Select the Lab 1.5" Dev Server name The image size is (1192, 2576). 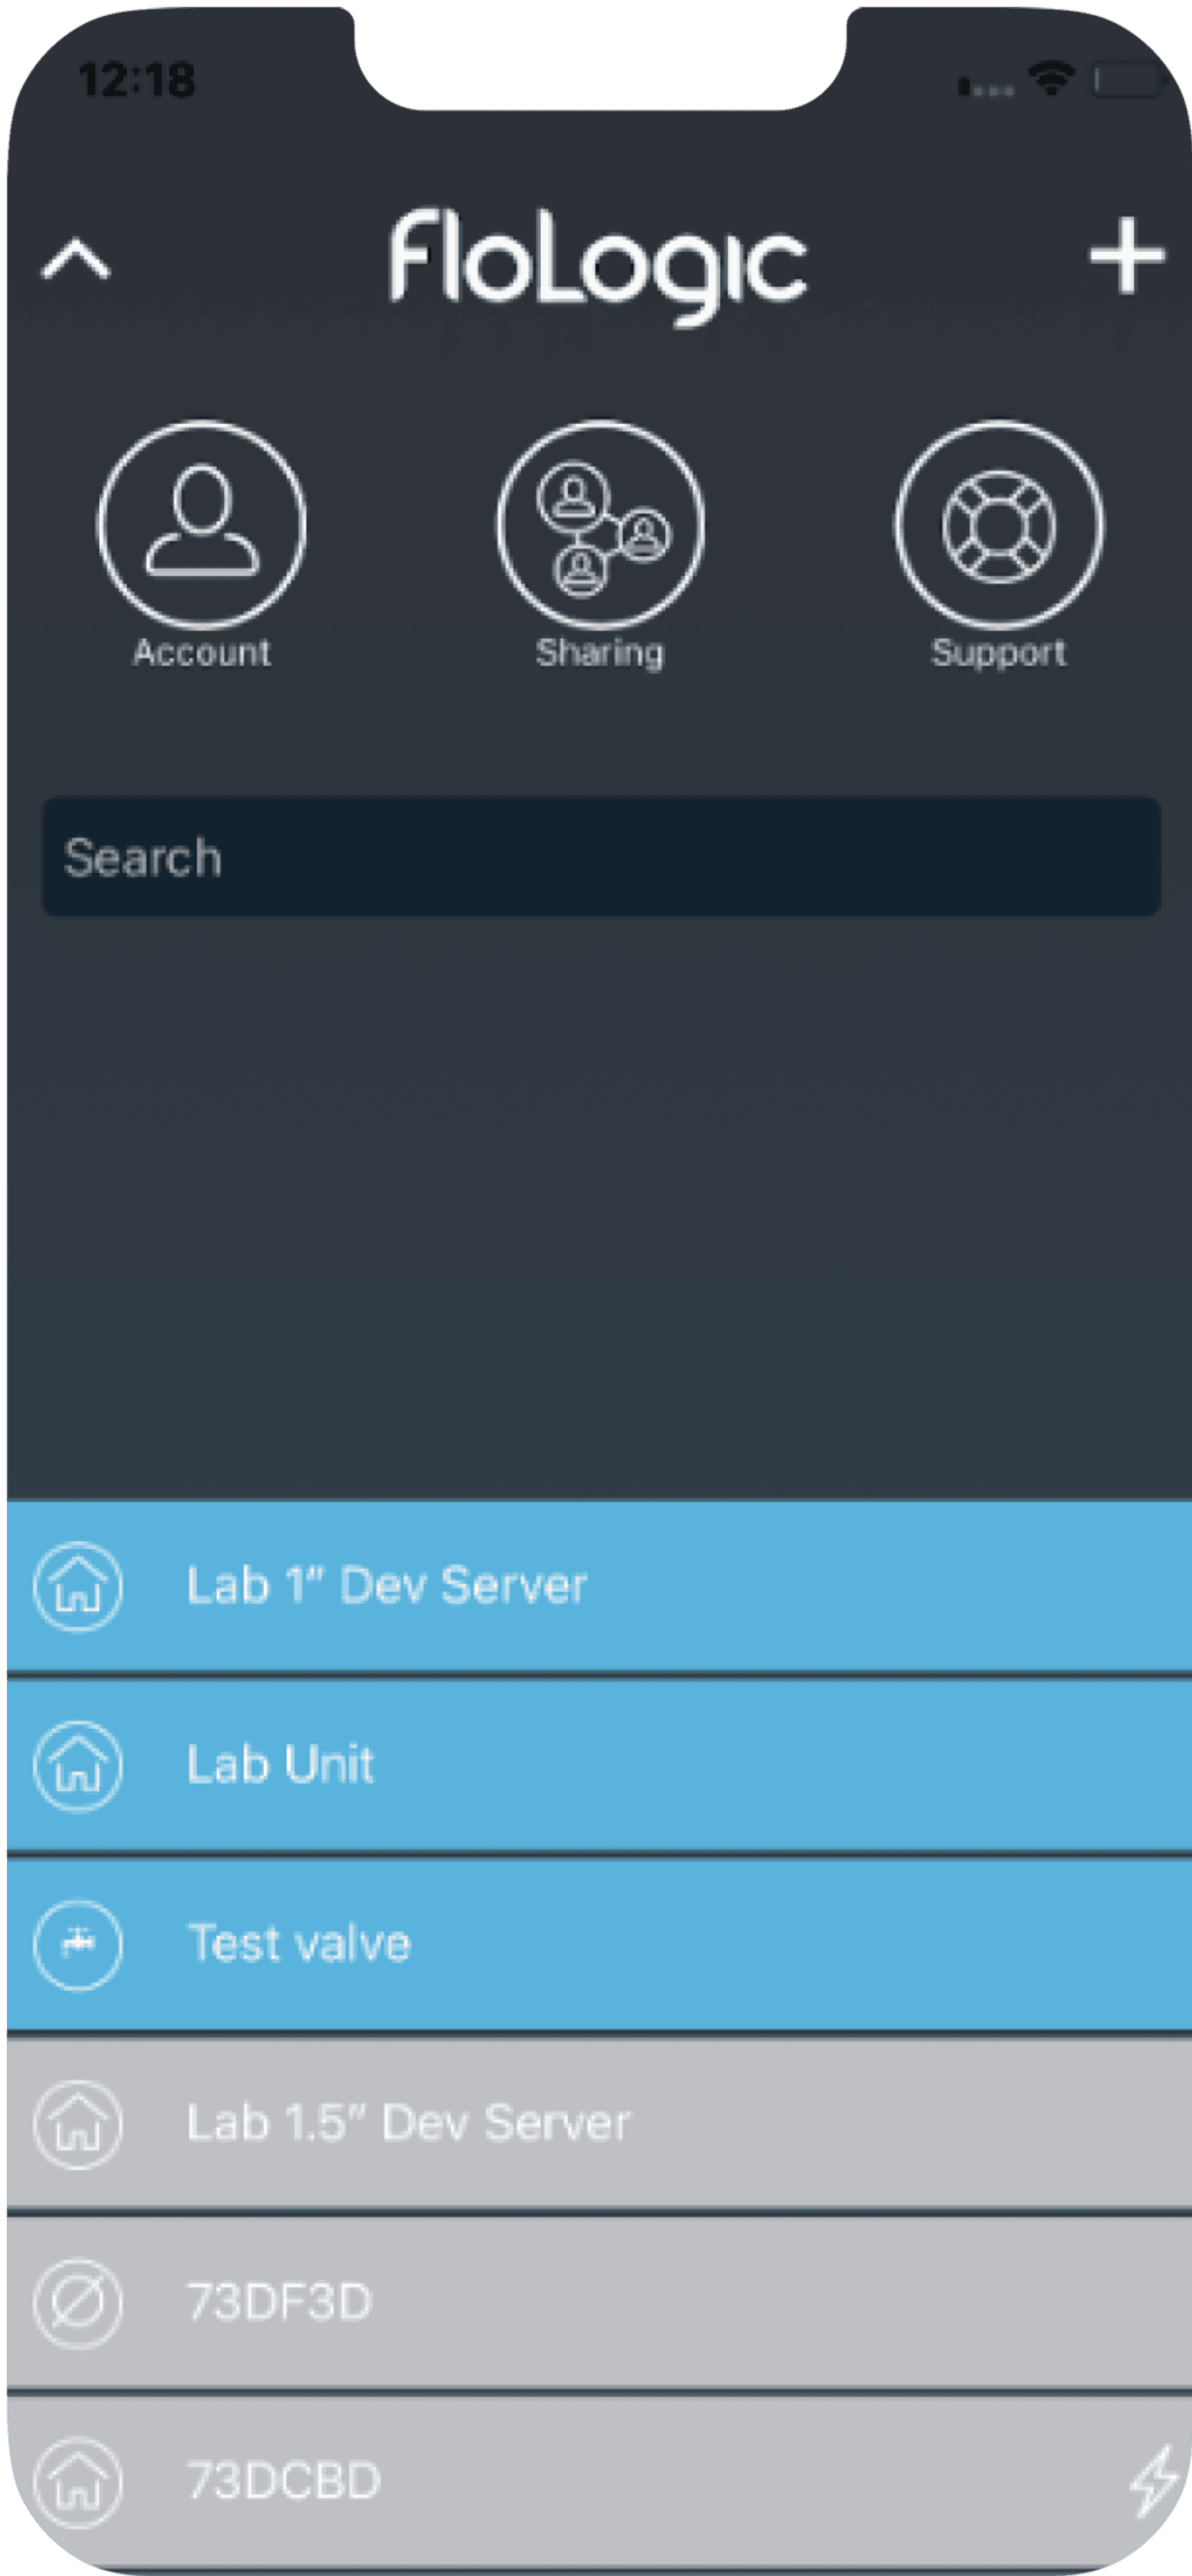[409, 2123]
